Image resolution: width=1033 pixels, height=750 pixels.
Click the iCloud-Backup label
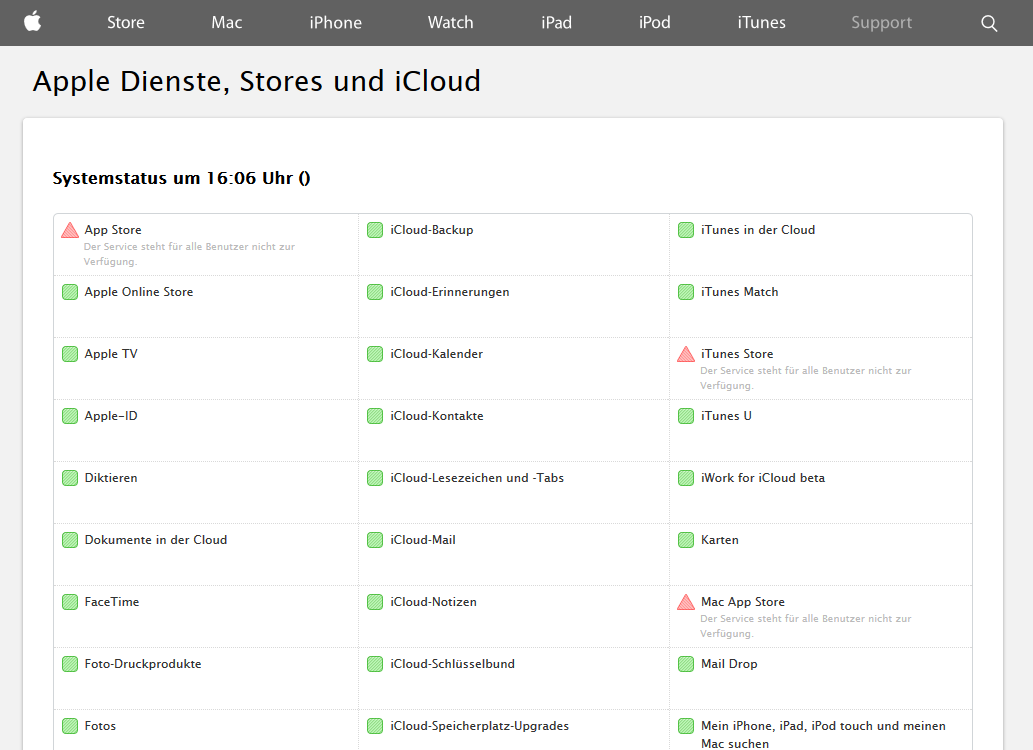432,230
